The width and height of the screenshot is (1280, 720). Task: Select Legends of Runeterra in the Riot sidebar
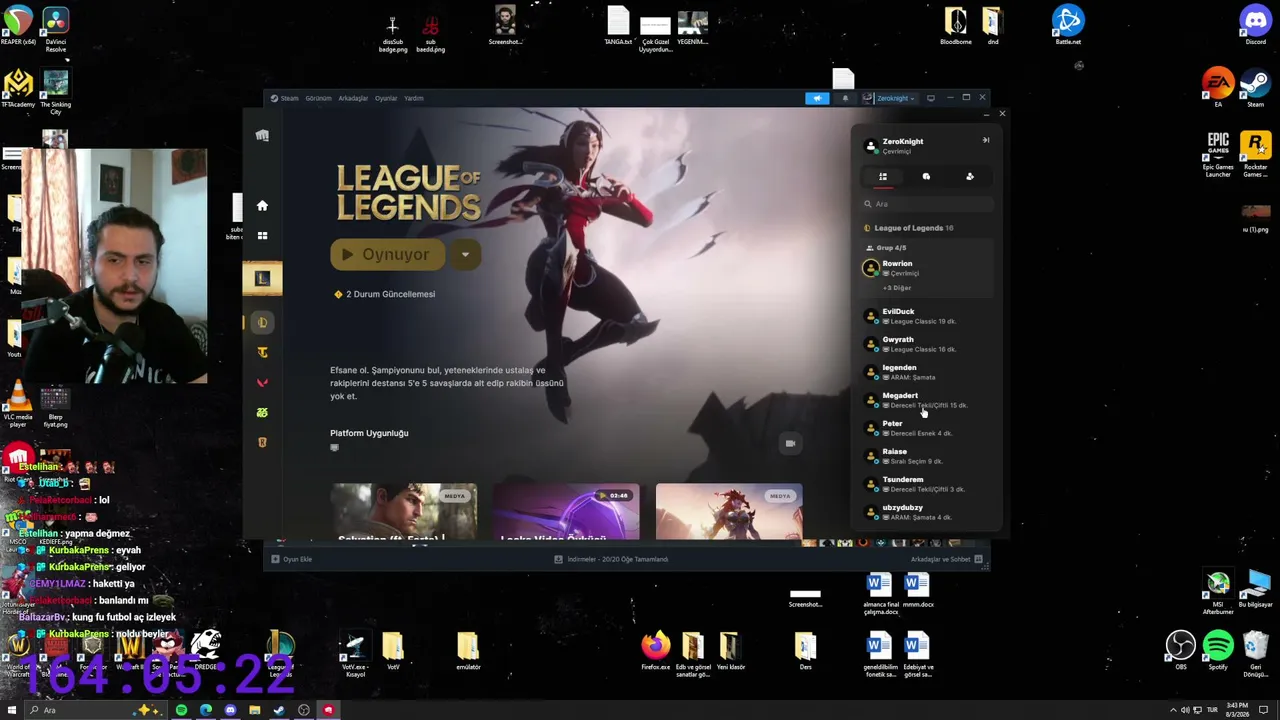coord(262,442)
